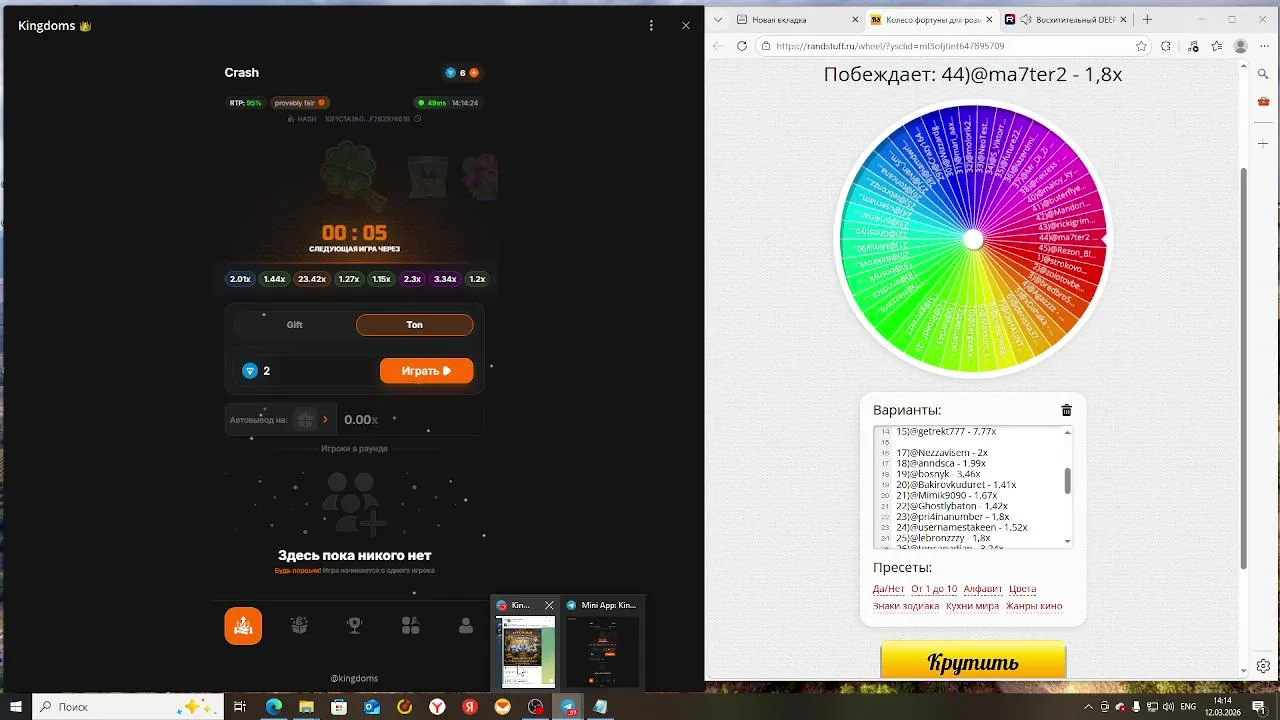
Task: Open the media control toolbar icon
Action: click(x=1192, y=46)
